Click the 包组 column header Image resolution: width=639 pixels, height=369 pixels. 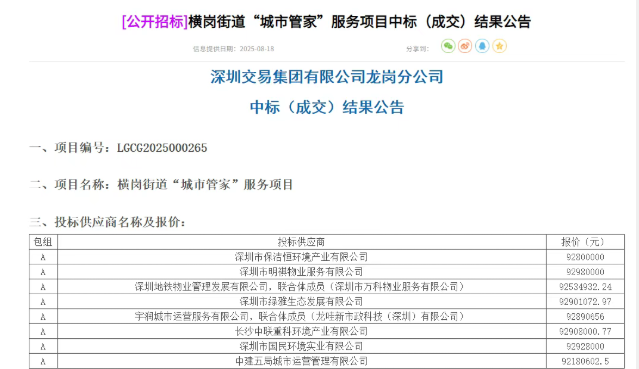click(x=43, y=242)
